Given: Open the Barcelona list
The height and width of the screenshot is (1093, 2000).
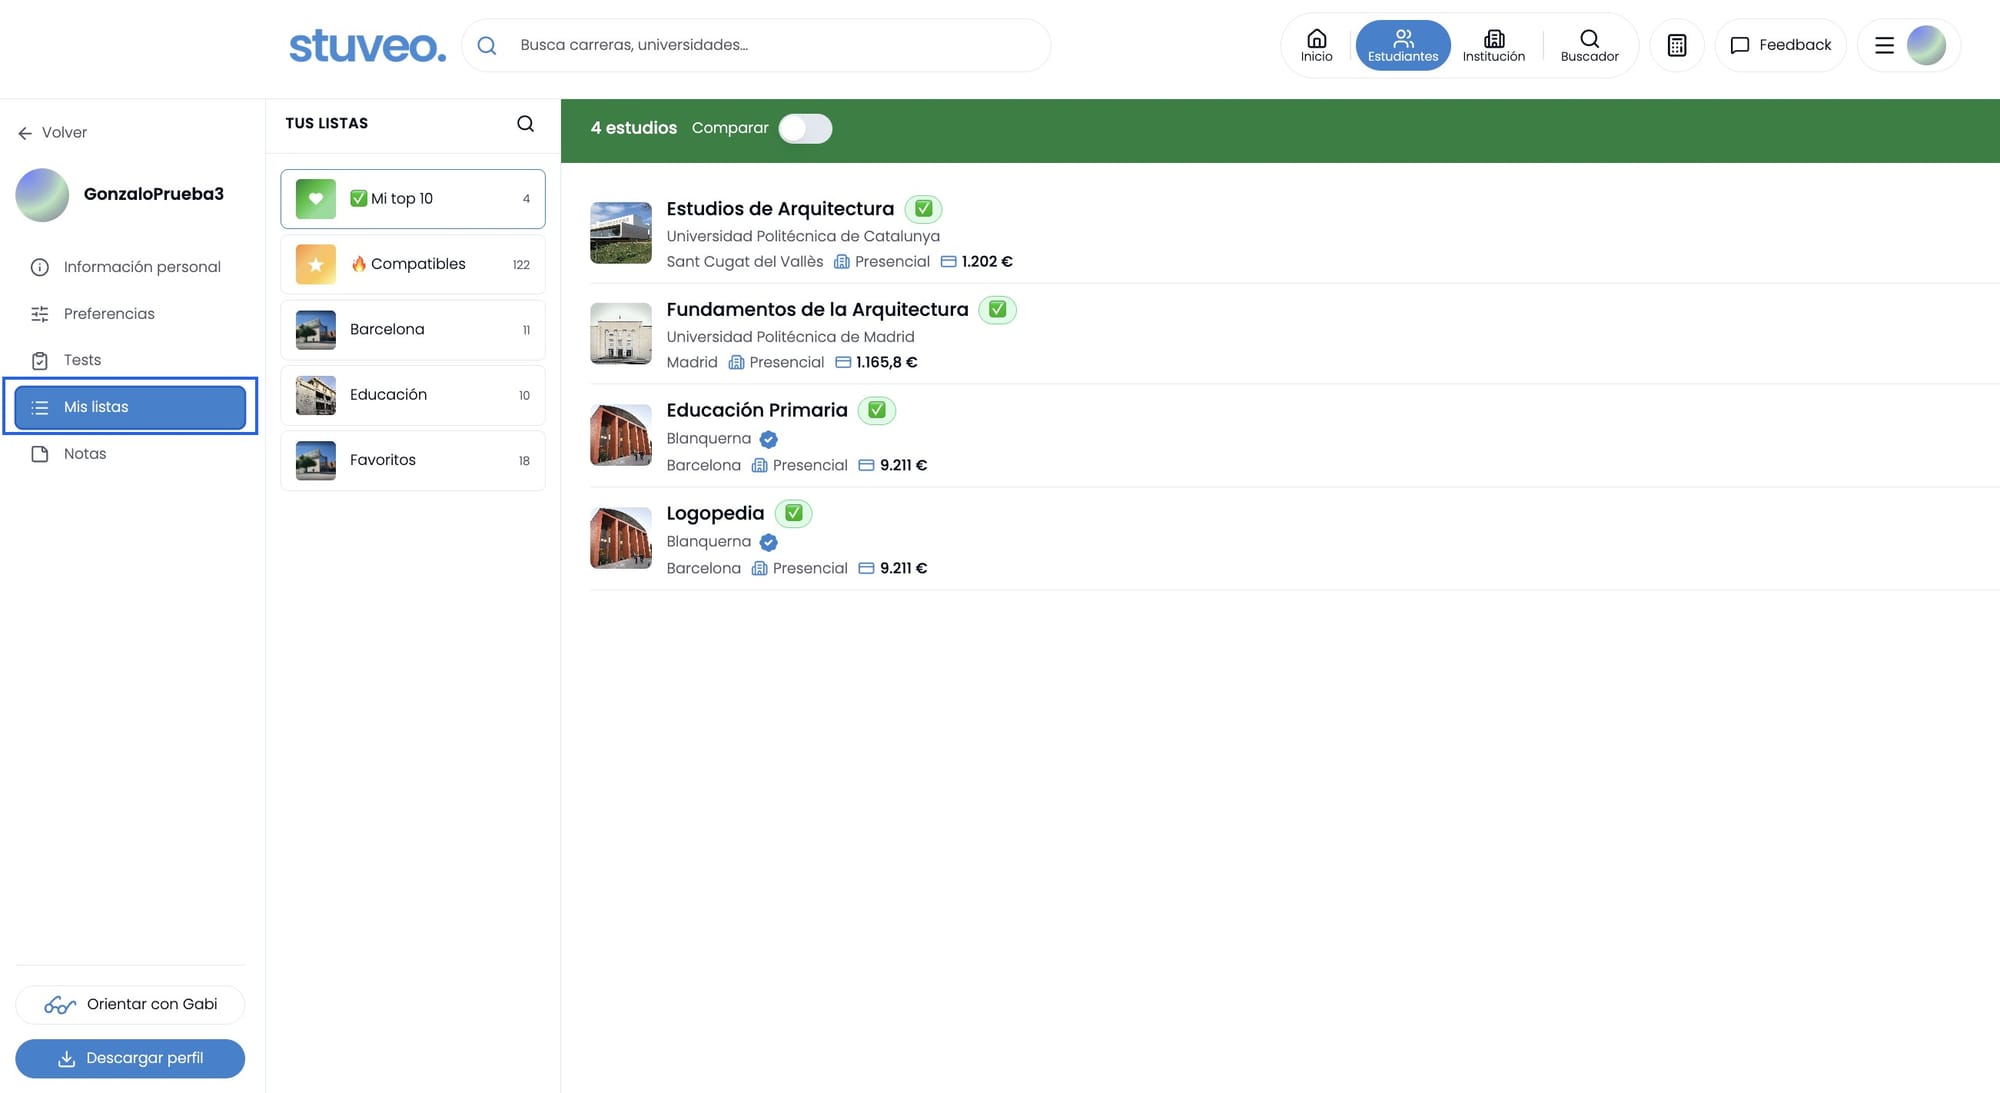Looking at the screenshot, I should [x=413, y=330].
